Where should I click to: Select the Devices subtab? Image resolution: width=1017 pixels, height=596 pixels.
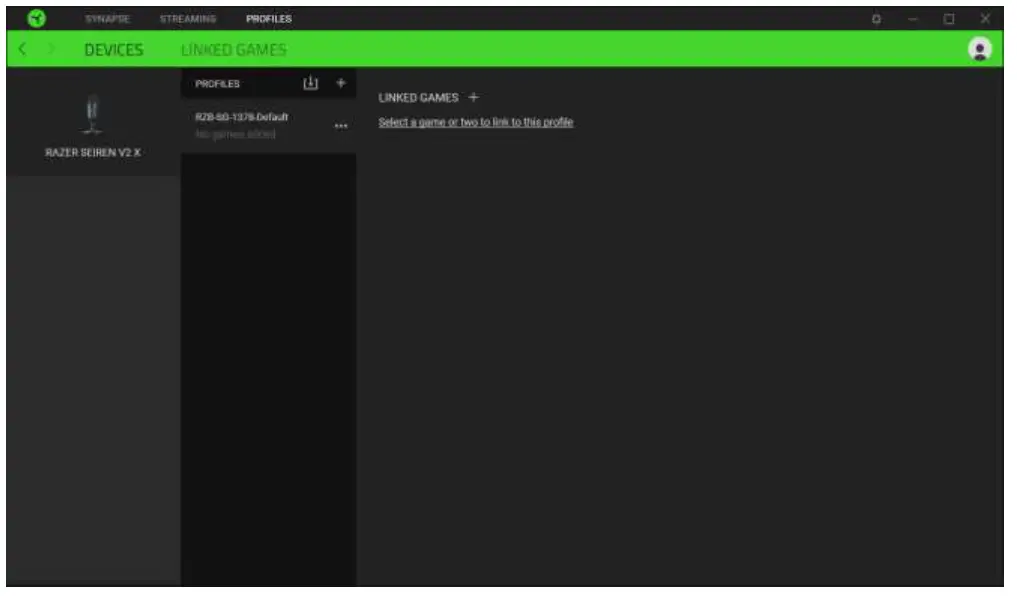(114, 48)
